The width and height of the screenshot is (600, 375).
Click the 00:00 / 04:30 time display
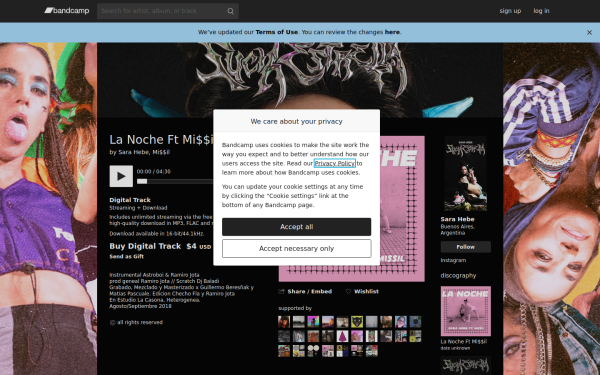click(x=154, y=172)
